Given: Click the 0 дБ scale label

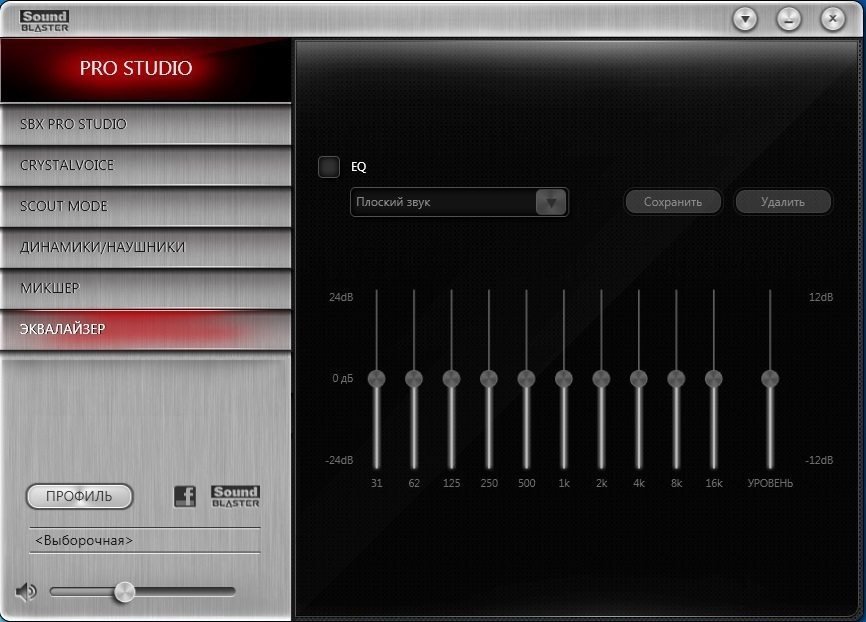Looking at the screenshot, I should tap(342, 378).
